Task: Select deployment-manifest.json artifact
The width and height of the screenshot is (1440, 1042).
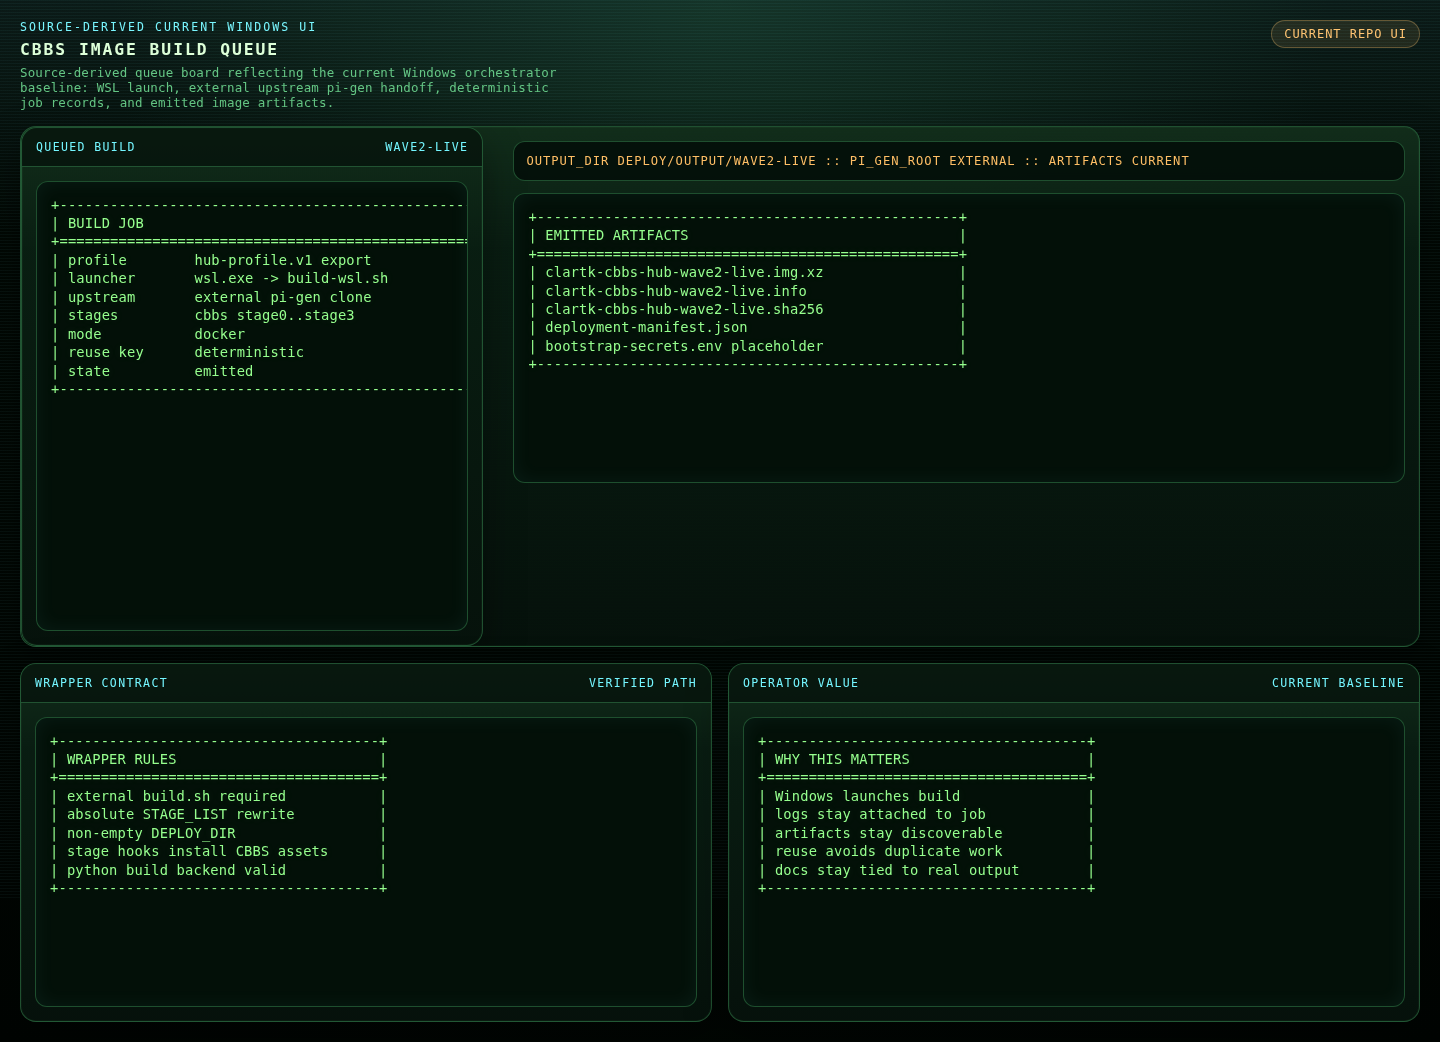Action: (646, 327)
